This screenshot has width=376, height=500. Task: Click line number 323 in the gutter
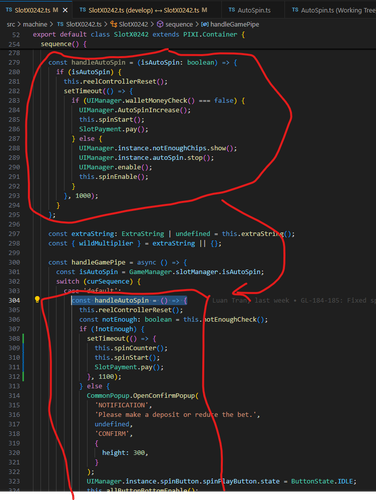[14, 481]
